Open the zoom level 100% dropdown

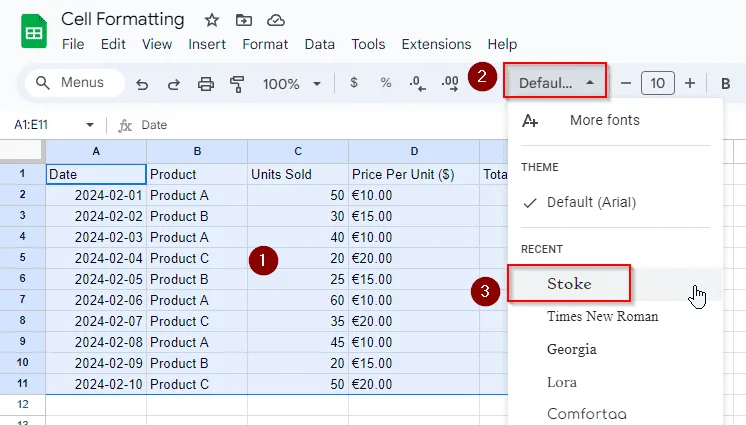[292, 84]
